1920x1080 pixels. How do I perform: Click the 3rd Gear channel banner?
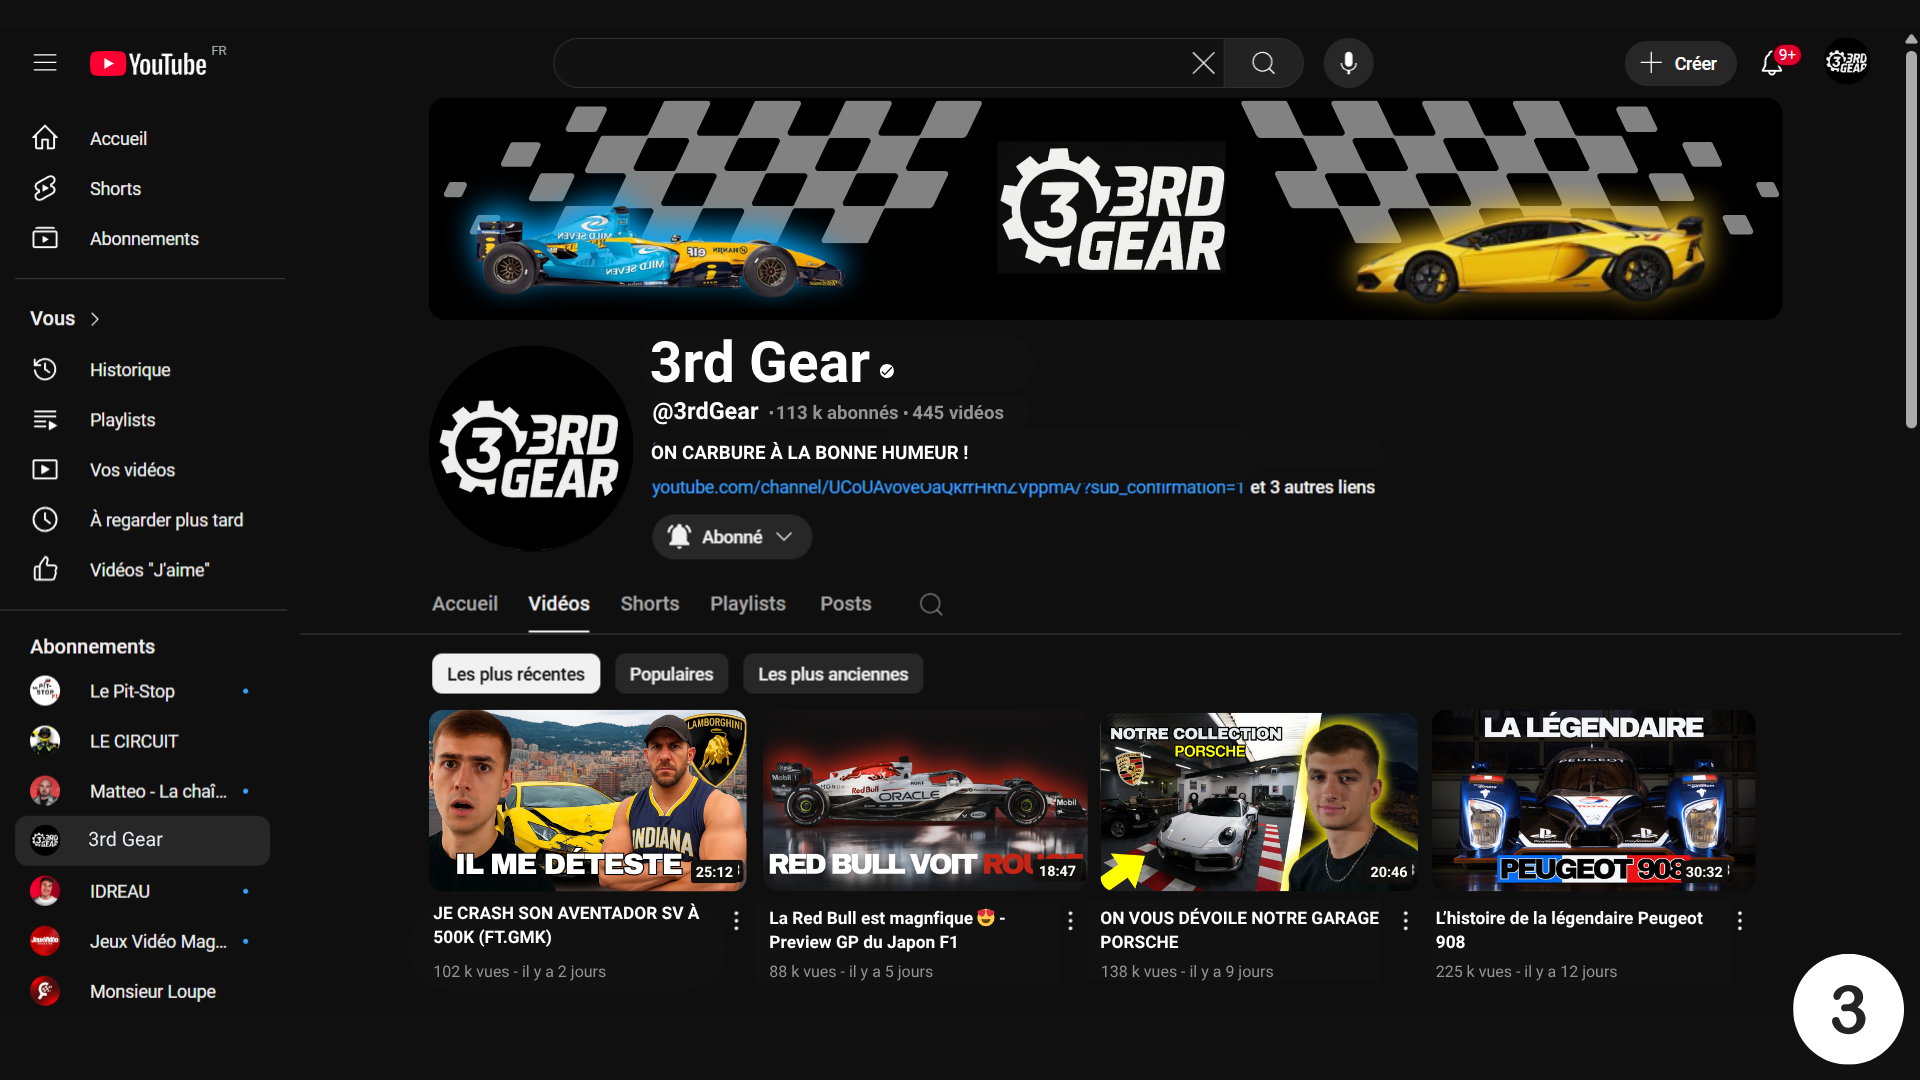1105,209
